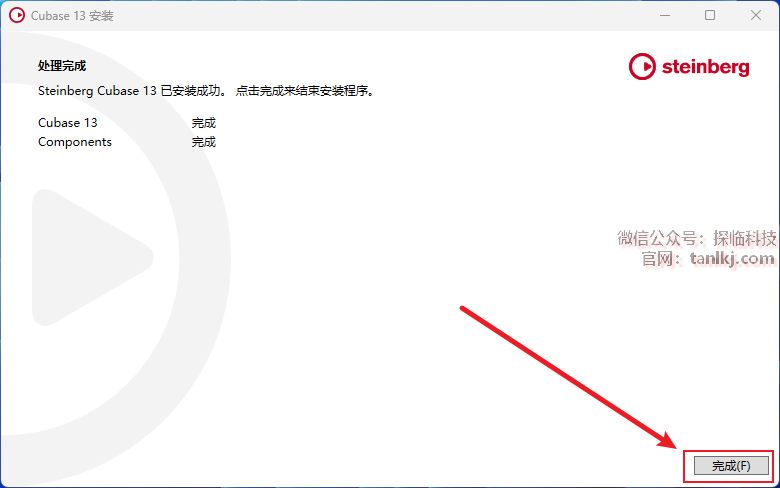The width and height of the screenshot is (780, 488).
Task: Click the Cubase icon in the title bar
Action: [17, 15]
